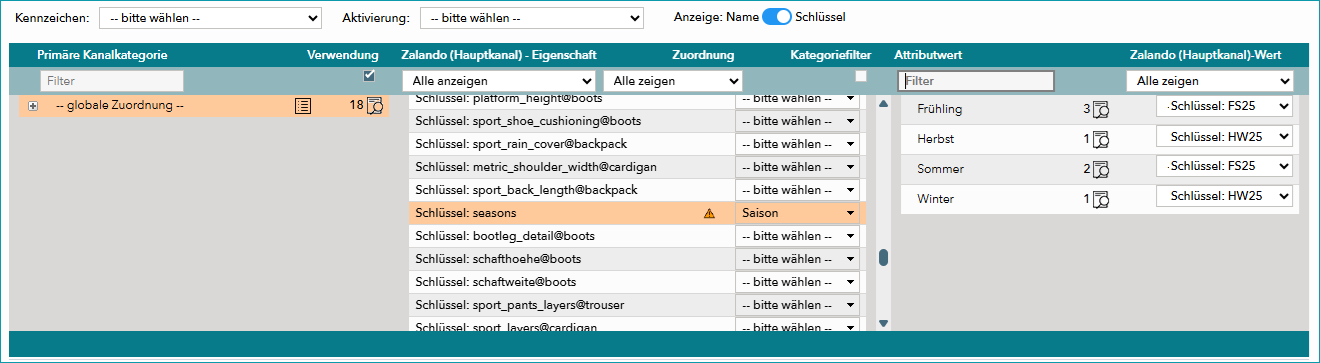Open assignment dropdown for schaftweite@boots
This screenshot has height=363, width=1320.
[798, 282]
